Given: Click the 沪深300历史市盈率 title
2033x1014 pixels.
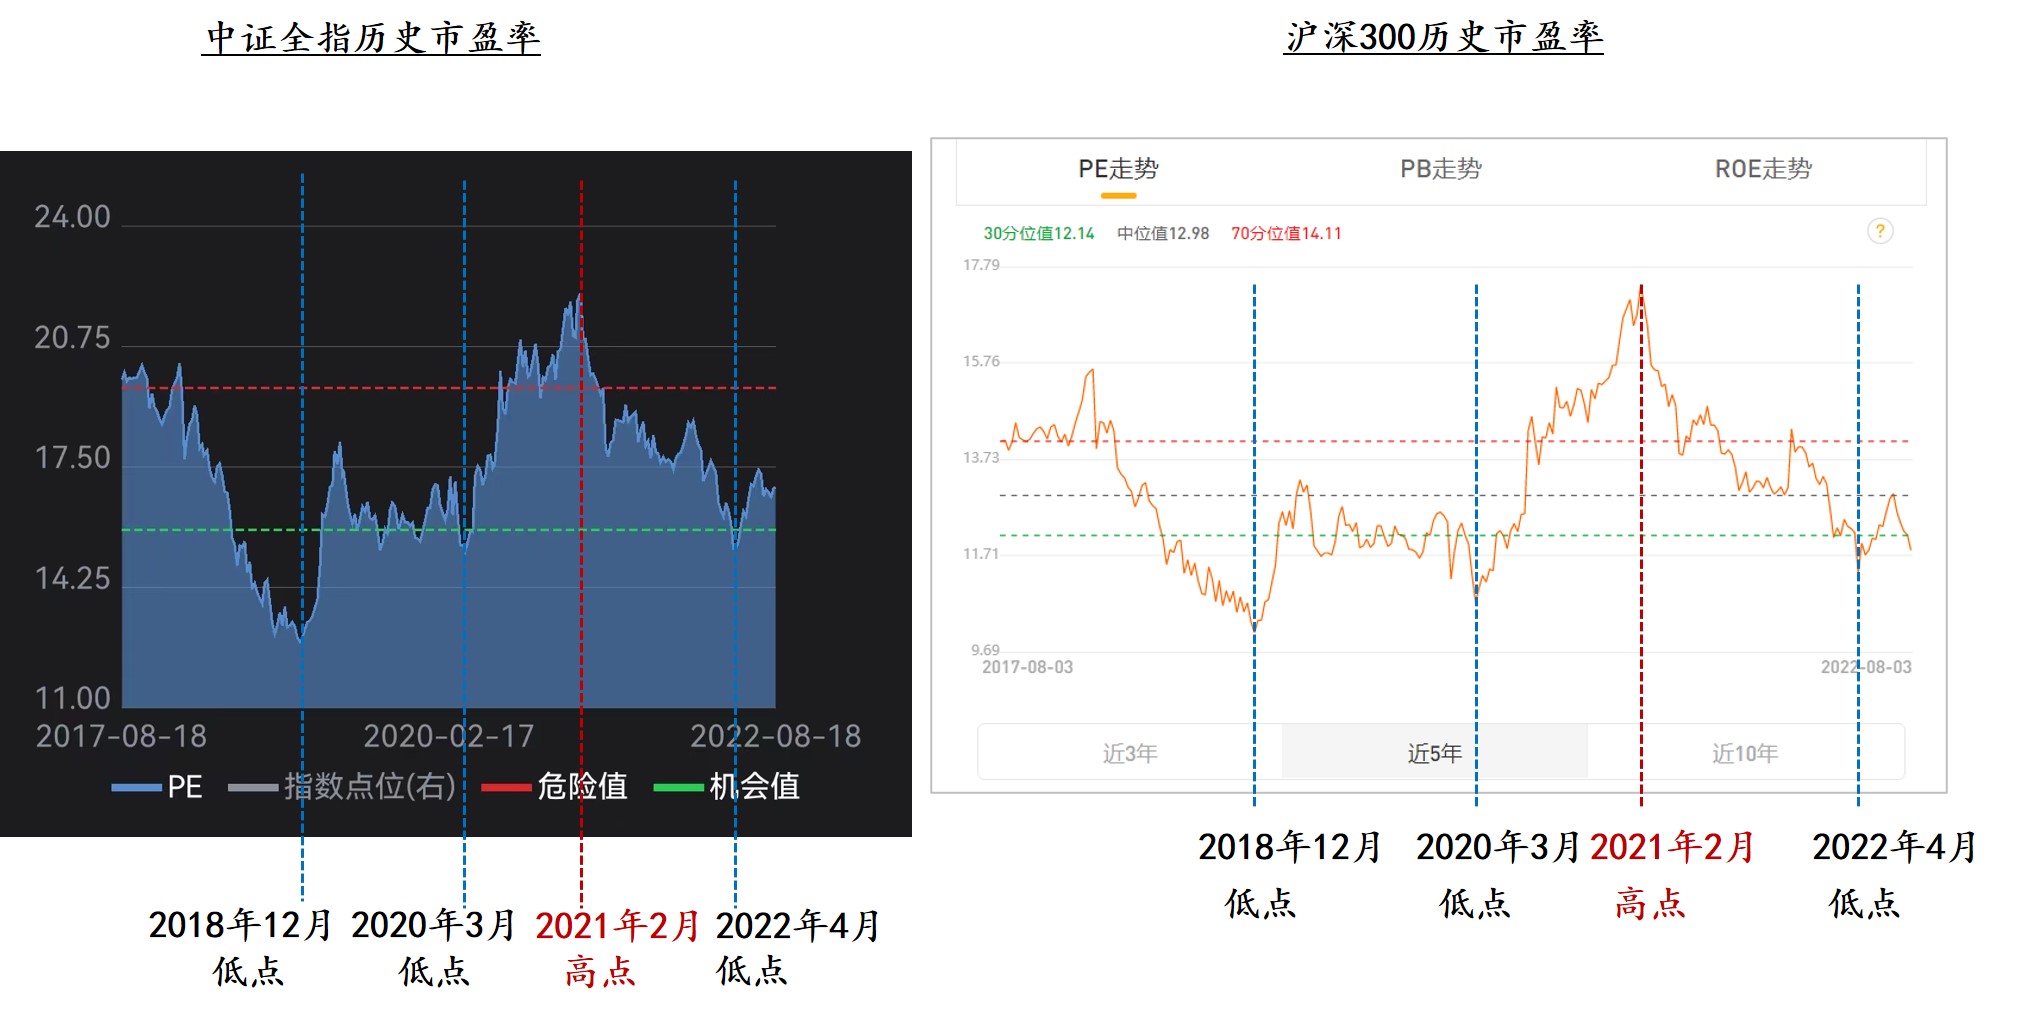Looking at the screenshot, I should point(1443,38).
